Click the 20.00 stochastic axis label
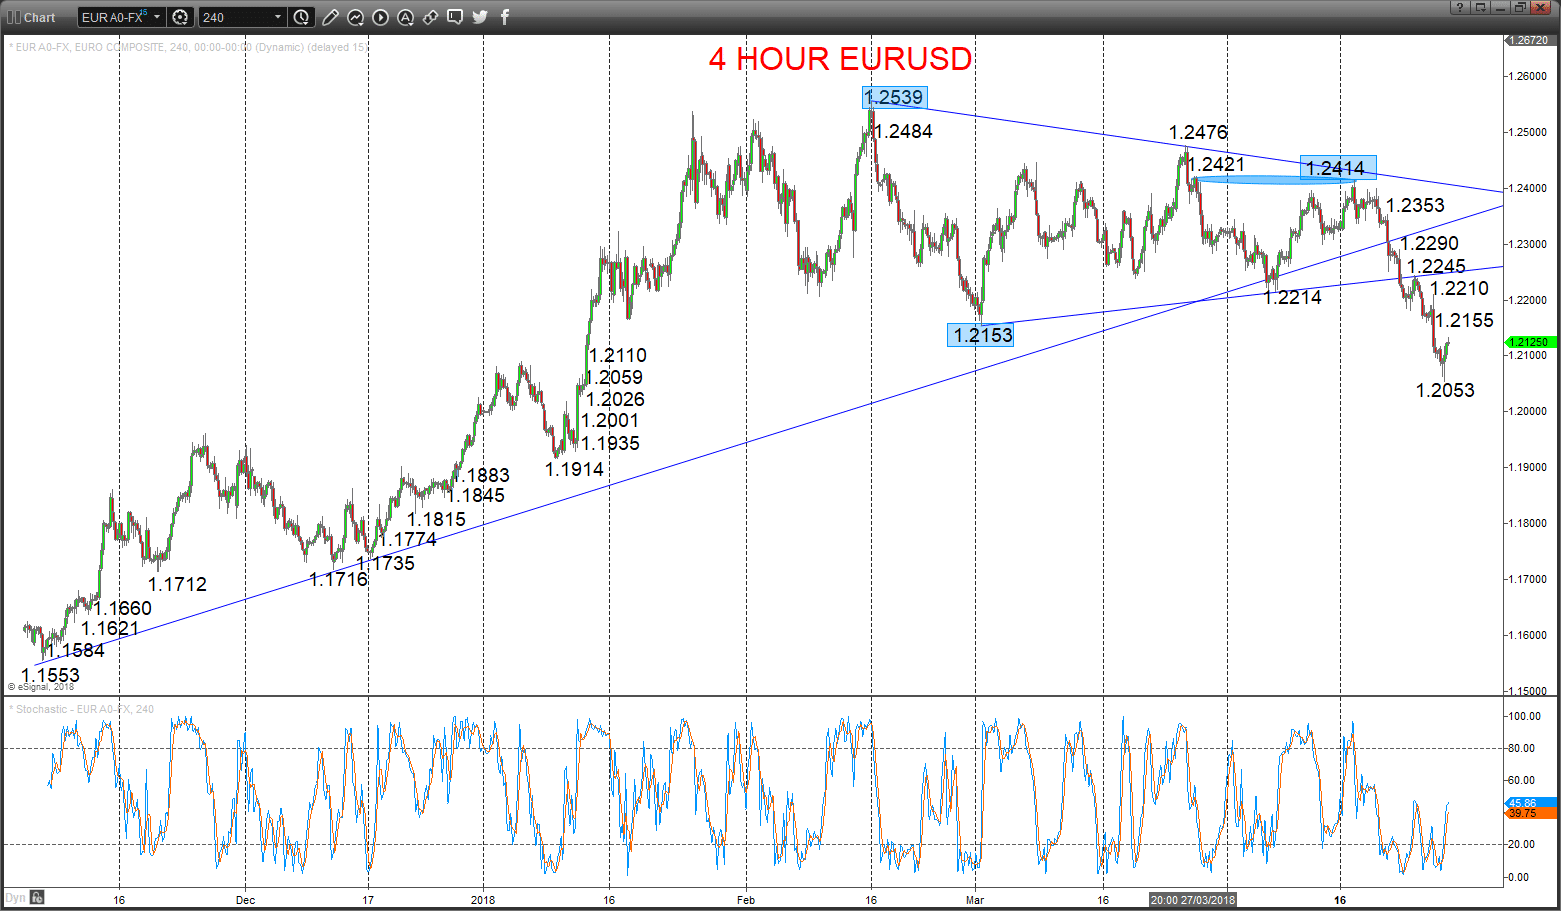This screenshot has height=911, width=1561. point(1520,844)
